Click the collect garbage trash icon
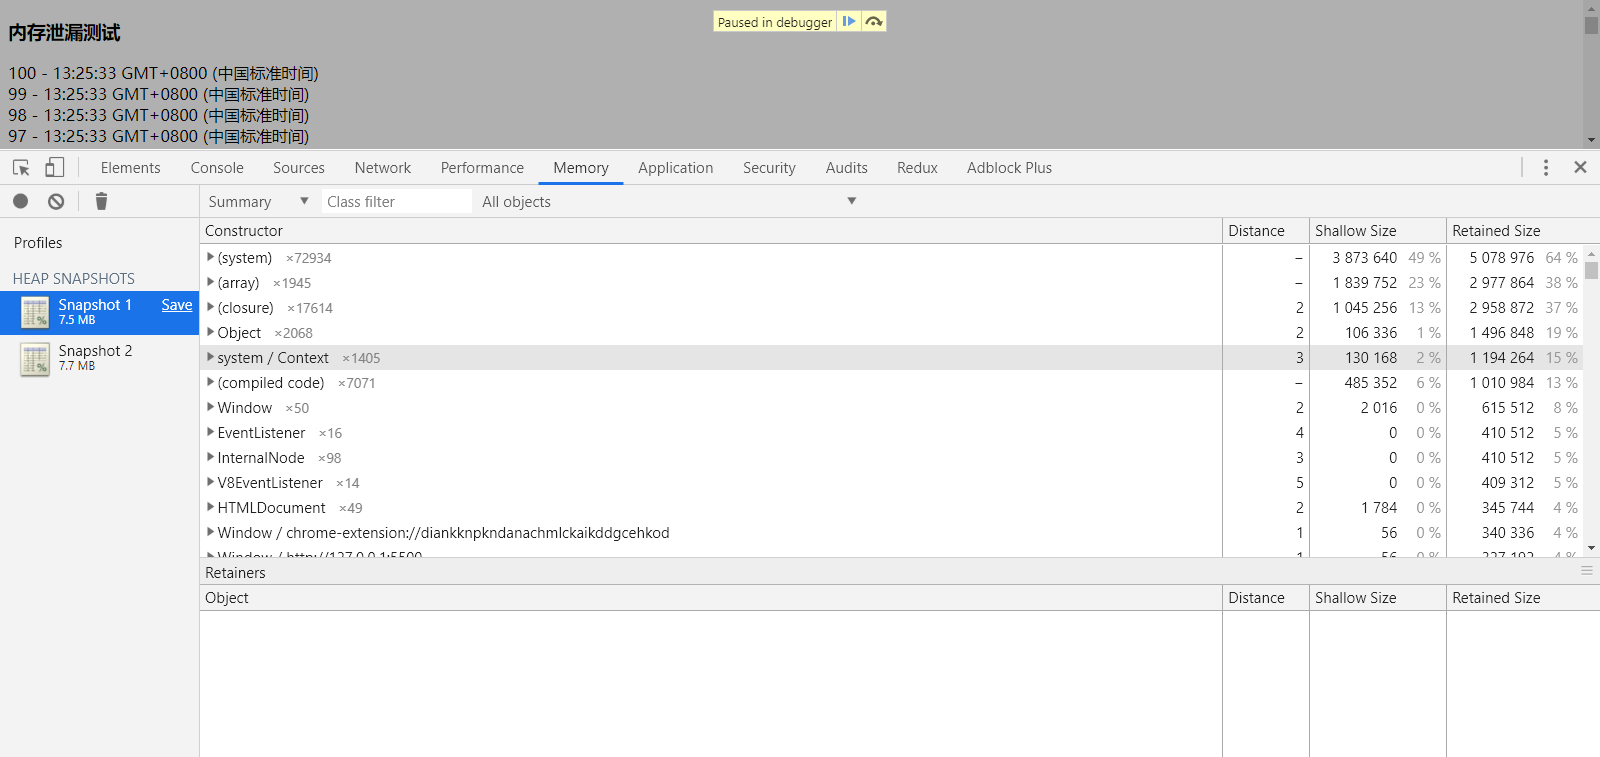 [101, 201]
